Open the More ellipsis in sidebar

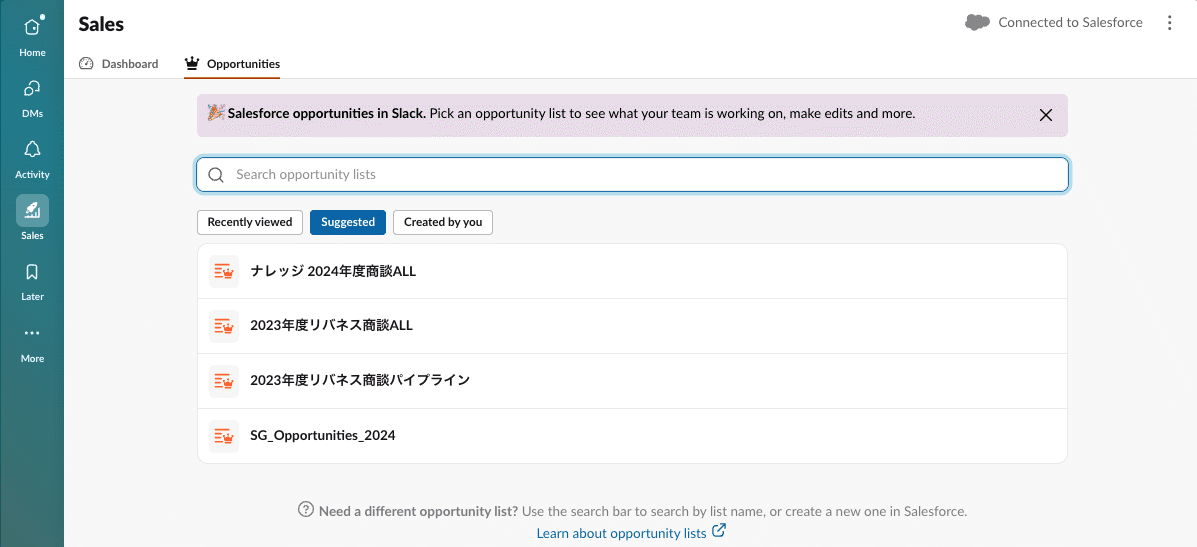32,333
